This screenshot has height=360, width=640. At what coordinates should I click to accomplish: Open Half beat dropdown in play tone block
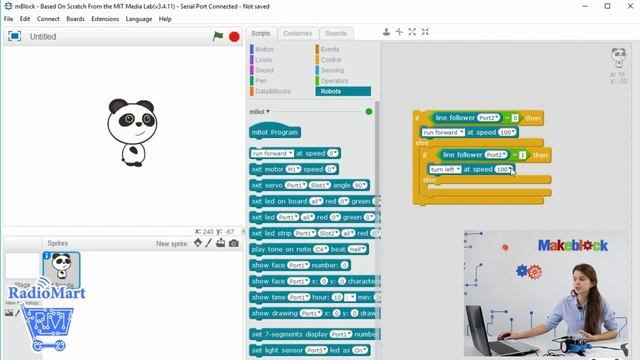click(x=357, y=249)
